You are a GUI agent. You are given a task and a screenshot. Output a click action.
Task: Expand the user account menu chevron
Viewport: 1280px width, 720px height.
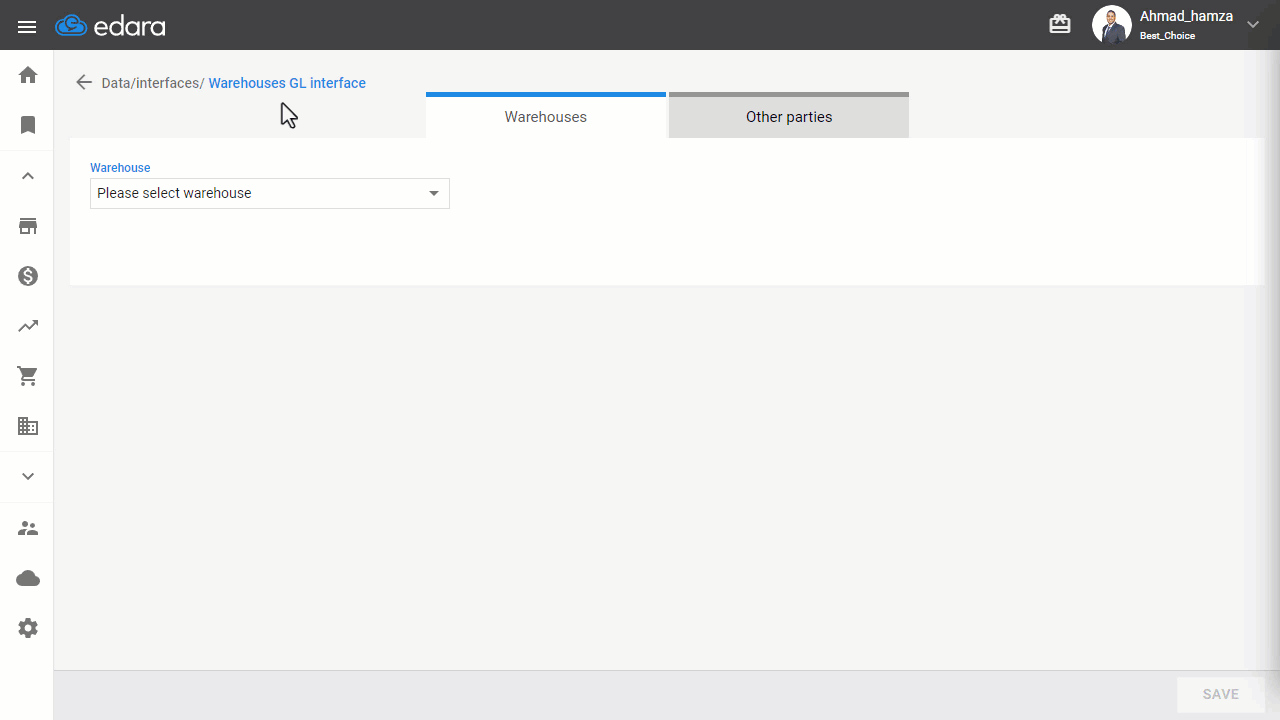tap(1253, 25)
